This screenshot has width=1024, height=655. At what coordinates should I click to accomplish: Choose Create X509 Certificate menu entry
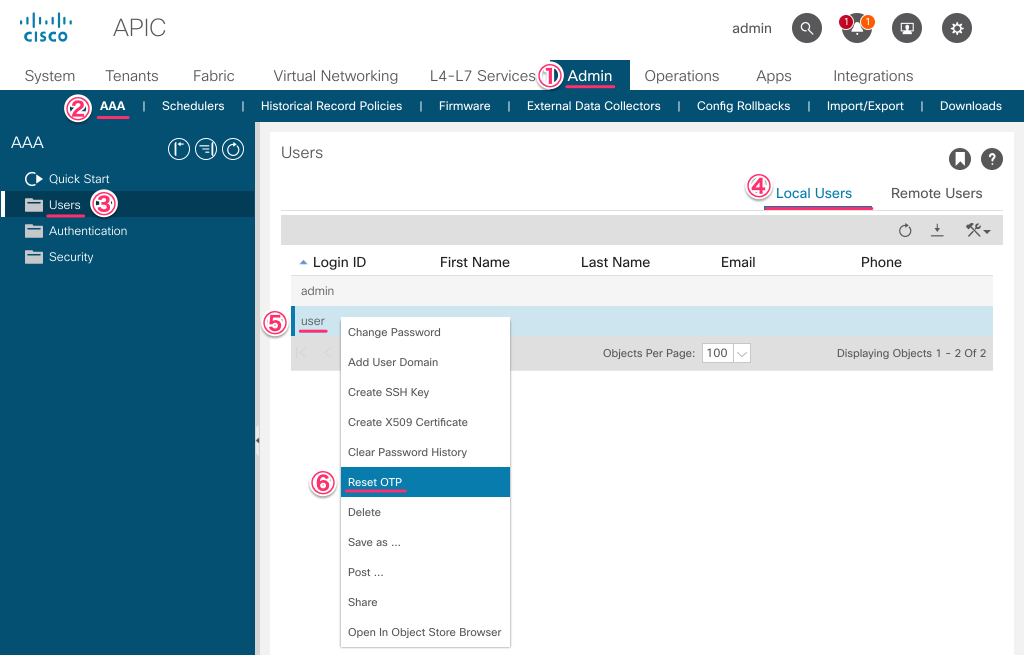(425, 423)
